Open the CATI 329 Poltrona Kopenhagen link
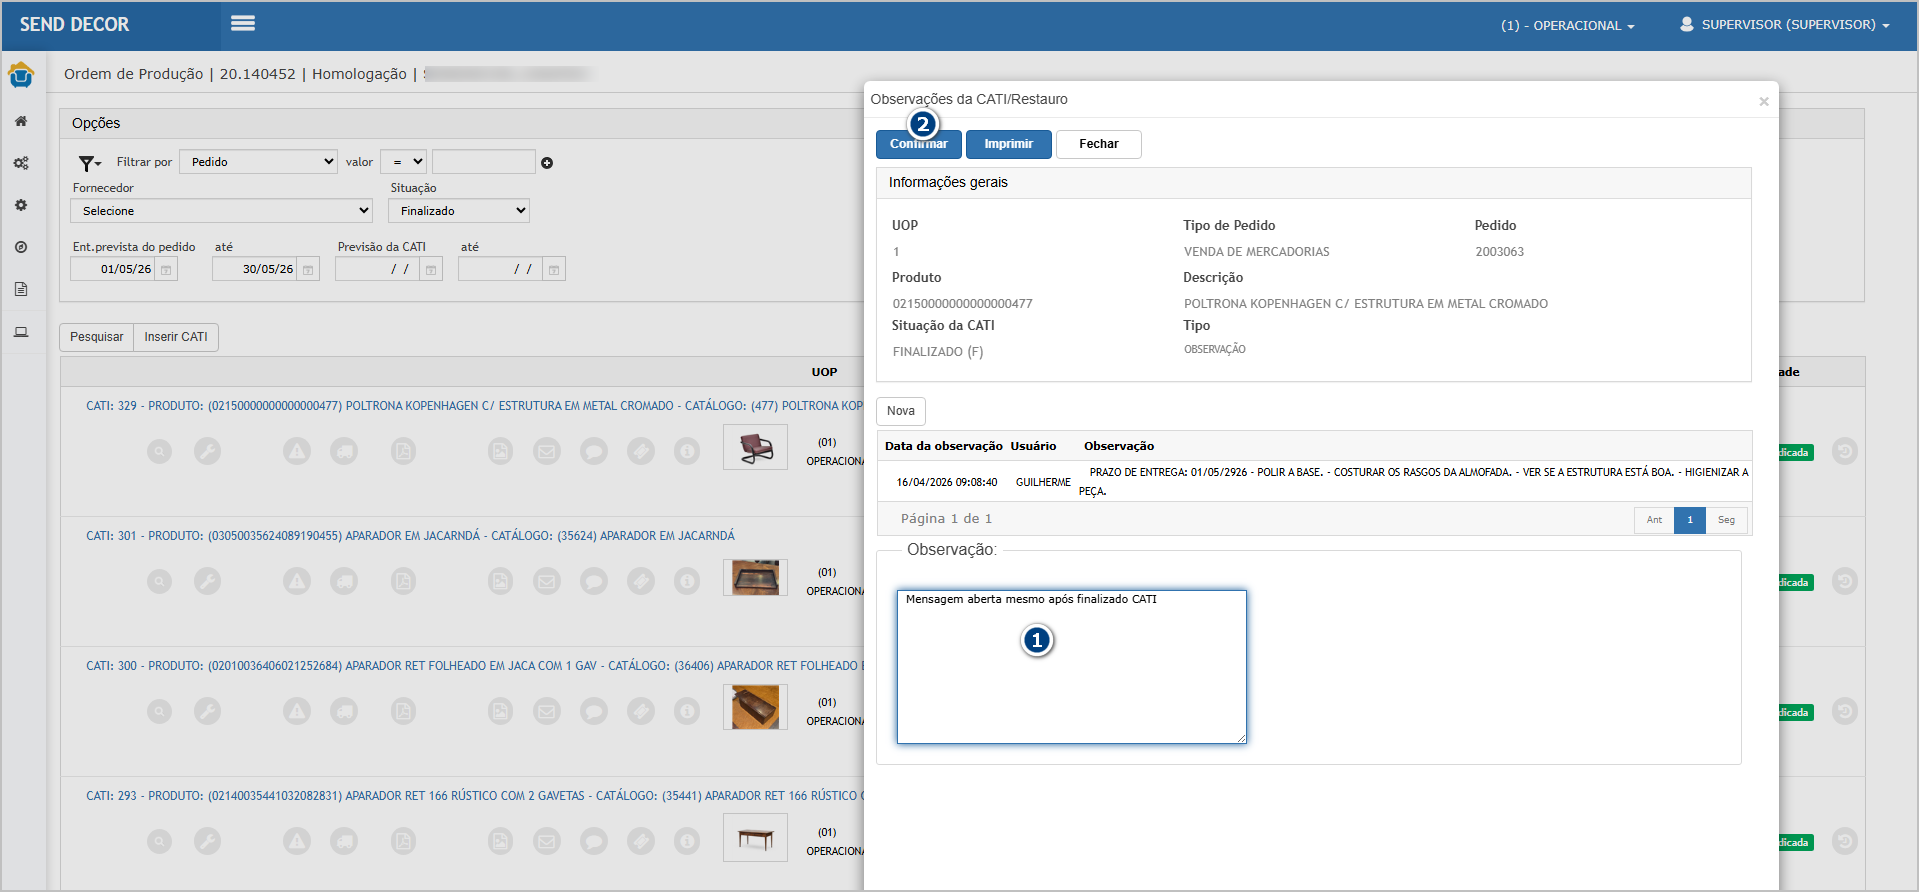 point(474,406)
